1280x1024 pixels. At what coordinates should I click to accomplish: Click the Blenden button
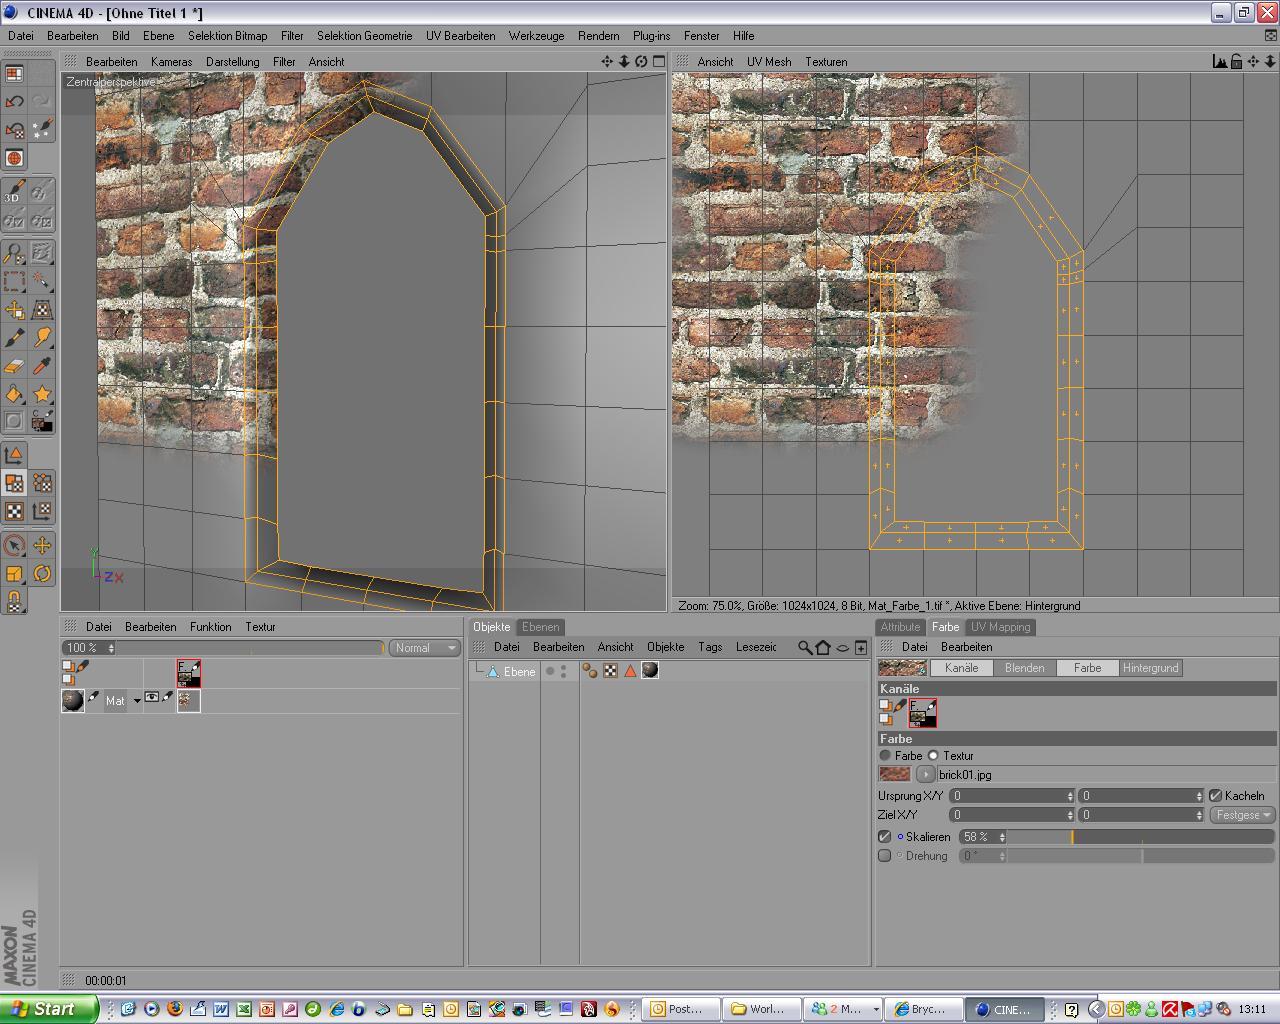(1024, 668)
